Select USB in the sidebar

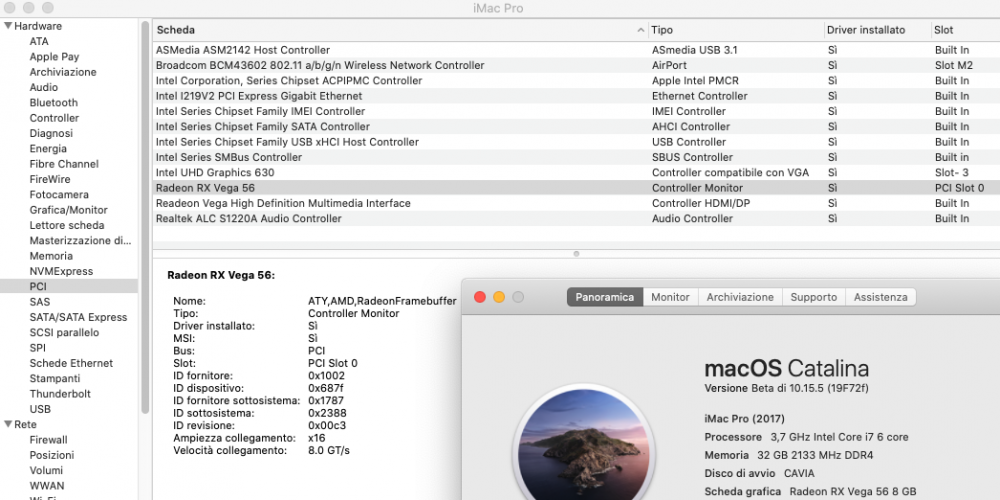click(40, 409)
